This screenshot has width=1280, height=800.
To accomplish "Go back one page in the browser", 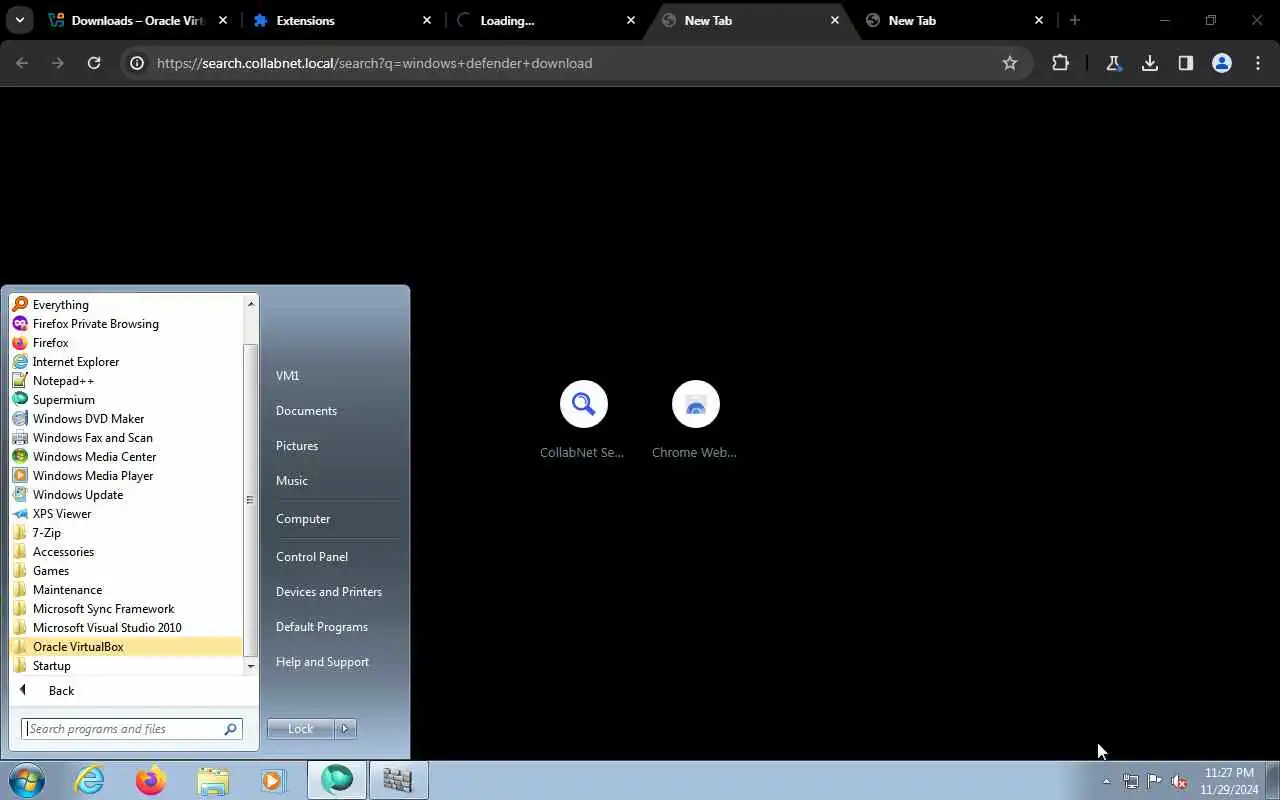I will tap(22, 63).
